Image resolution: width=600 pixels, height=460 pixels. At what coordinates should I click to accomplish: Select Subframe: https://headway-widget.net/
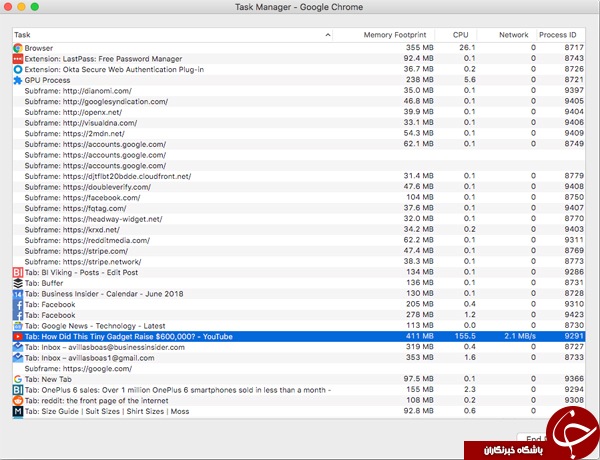298,219
